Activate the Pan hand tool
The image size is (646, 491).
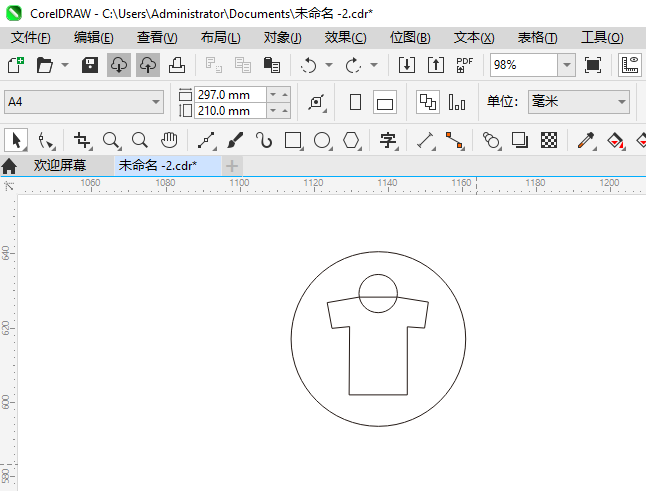(169, 140)
